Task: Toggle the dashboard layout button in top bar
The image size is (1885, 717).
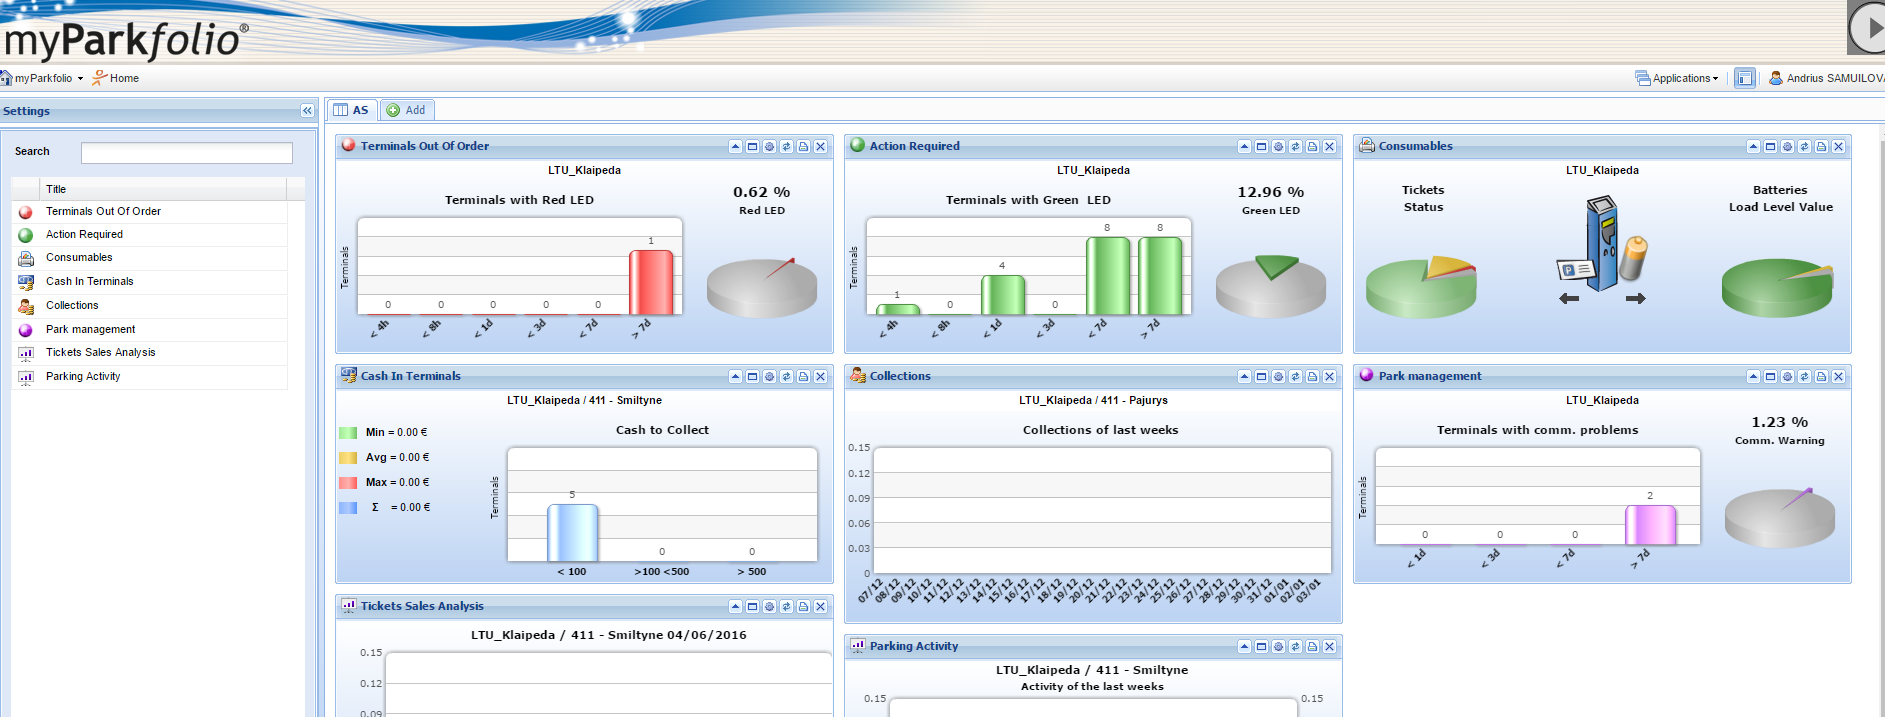Action: coord(1744,78)
